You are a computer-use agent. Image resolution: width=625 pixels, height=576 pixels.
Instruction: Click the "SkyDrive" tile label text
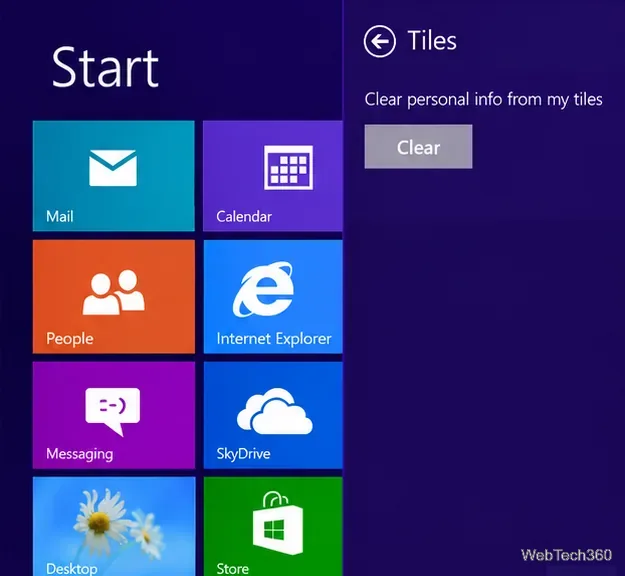click(x=244, y=454)
